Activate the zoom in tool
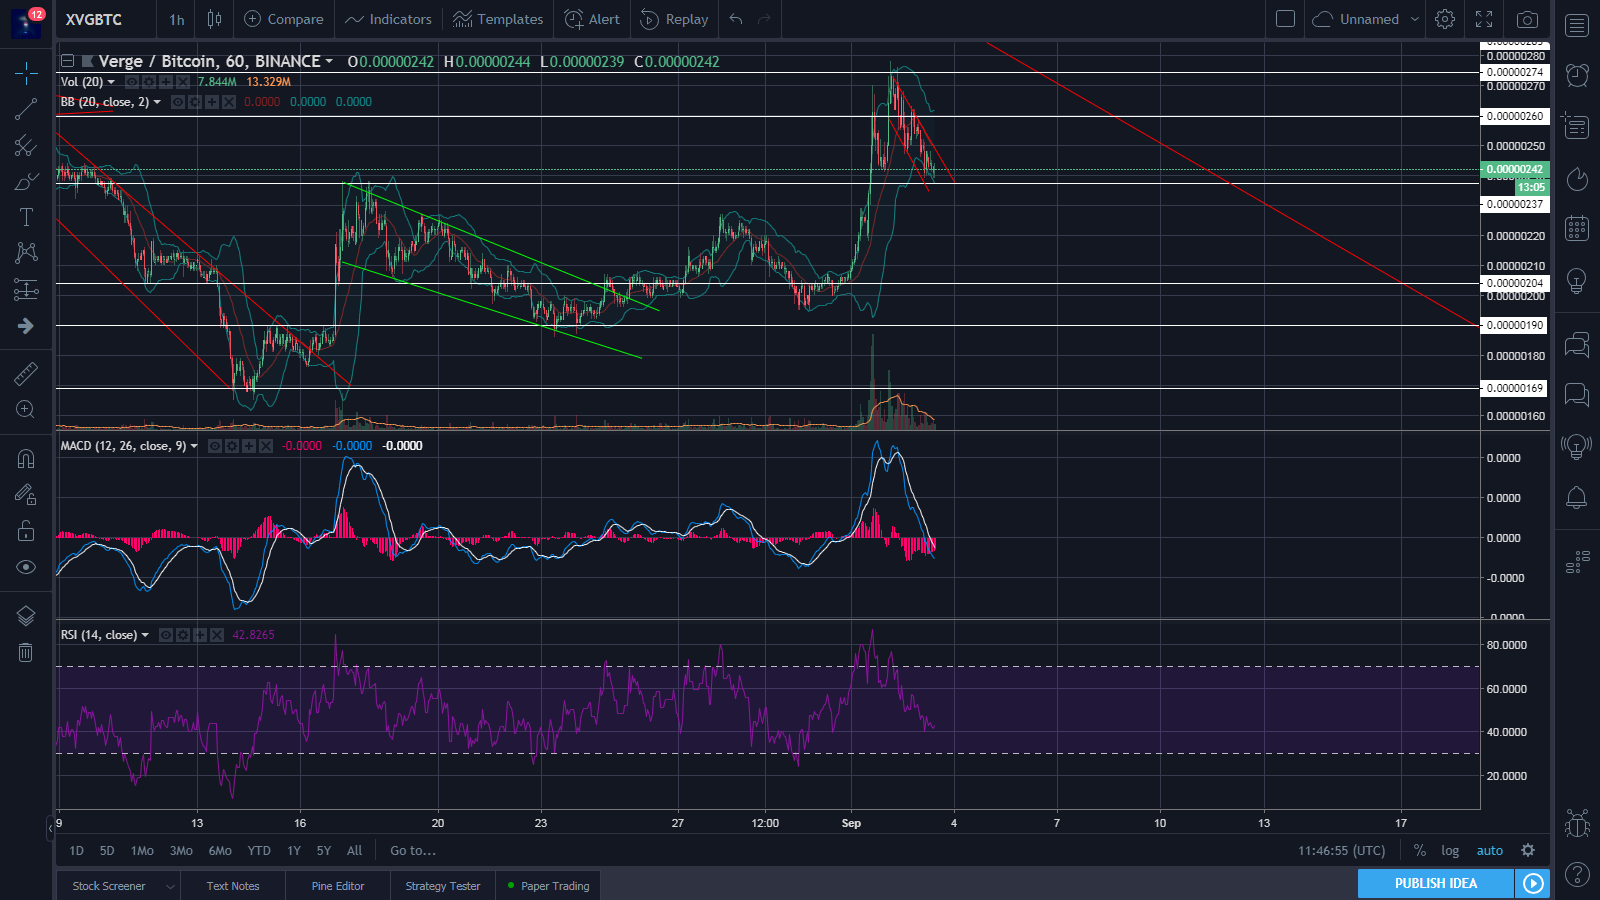 pyautogui.click(x=26, y=409)
